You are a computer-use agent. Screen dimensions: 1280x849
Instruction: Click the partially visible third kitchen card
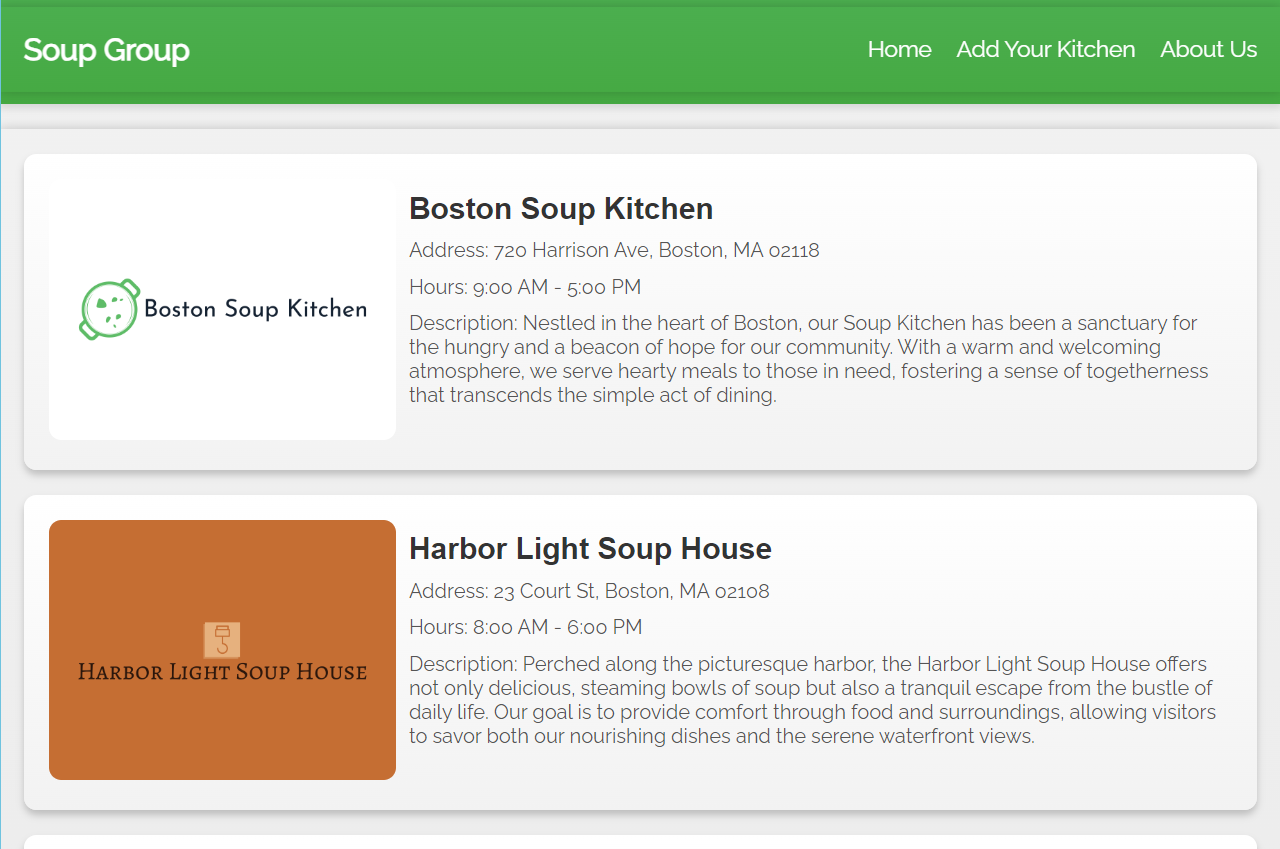(x=640, y=842)
